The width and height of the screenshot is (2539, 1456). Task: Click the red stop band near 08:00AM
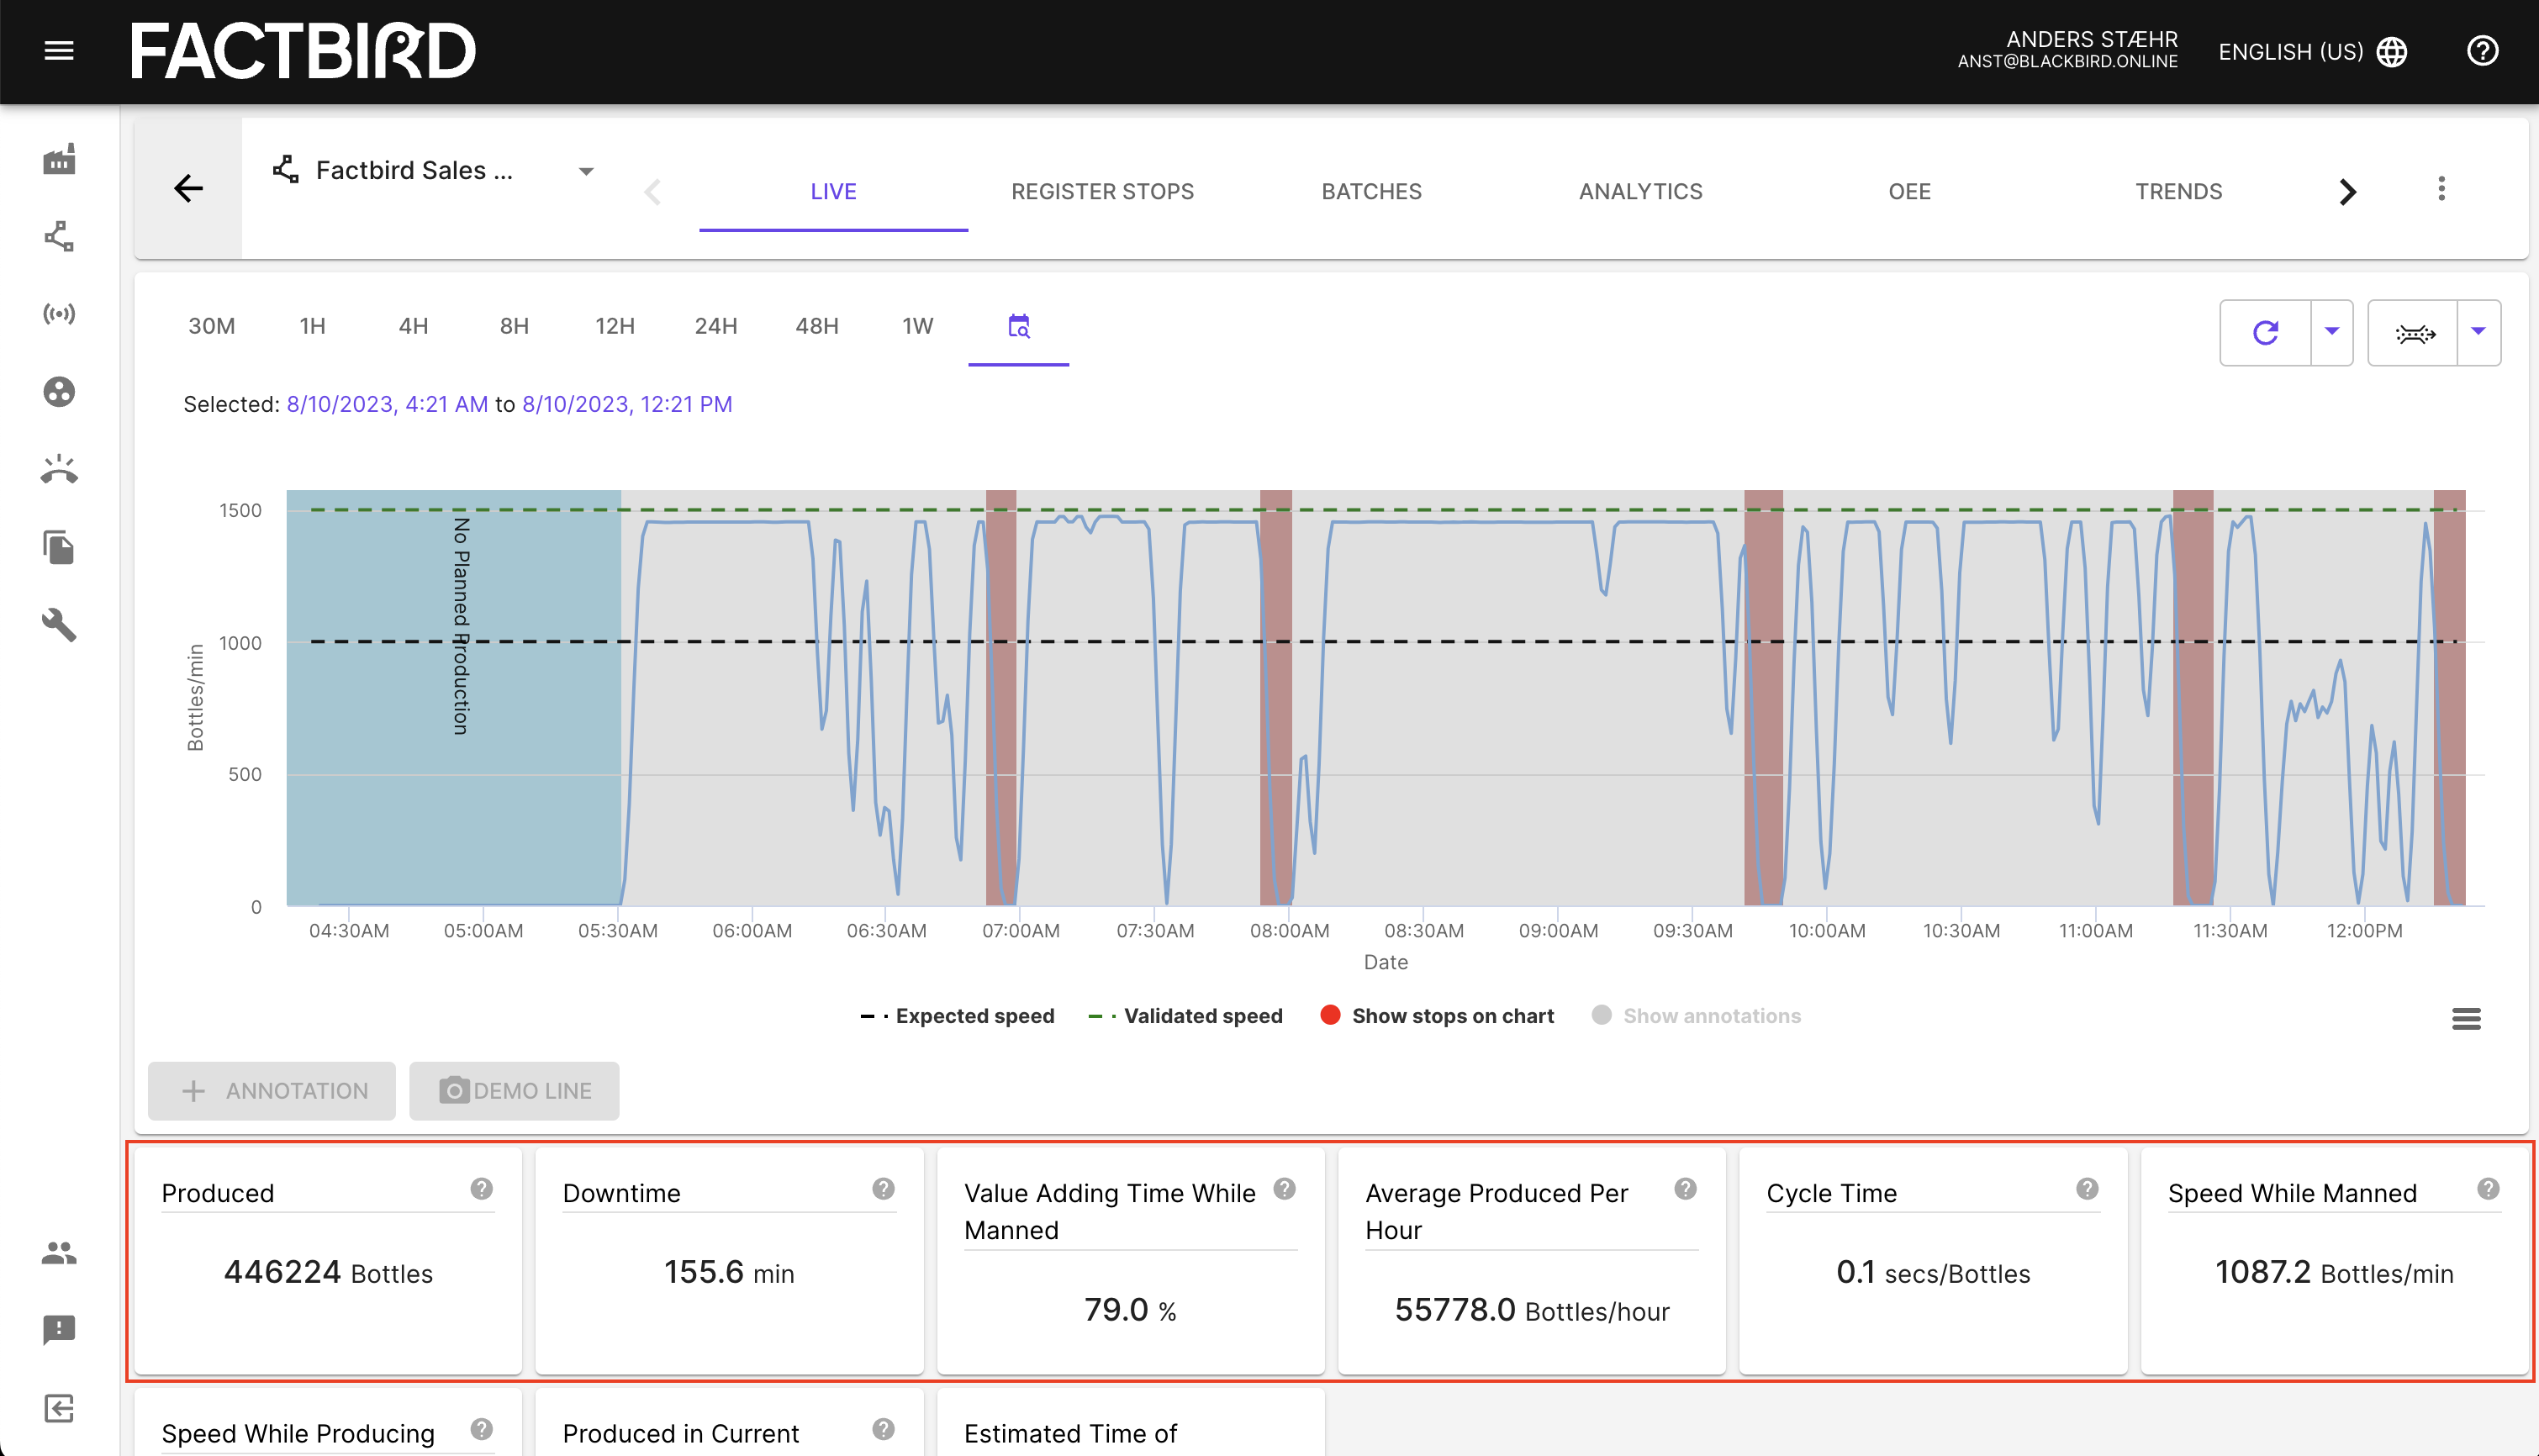point(1276,697)
